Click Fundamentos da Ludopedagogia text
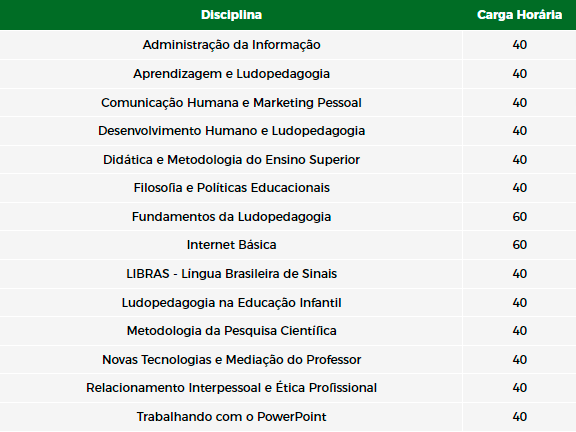Screen dimensions: 576x432 pos(231,217)
